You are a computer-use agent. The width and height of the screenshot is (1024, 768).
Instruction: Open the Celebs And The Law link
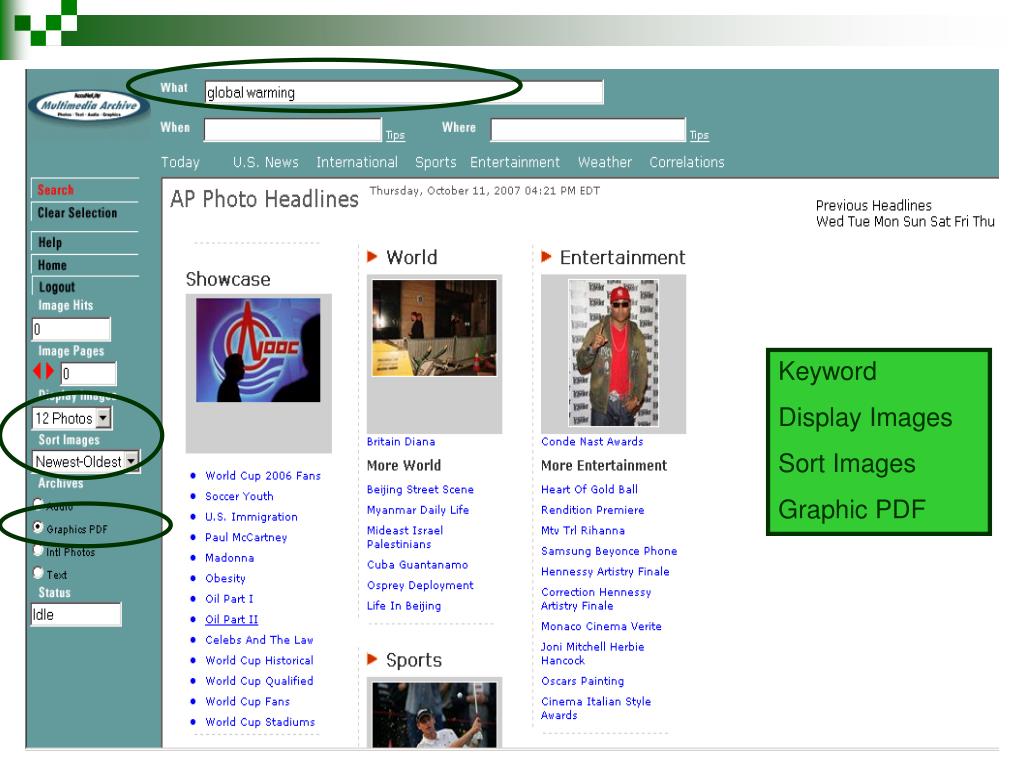259,640
